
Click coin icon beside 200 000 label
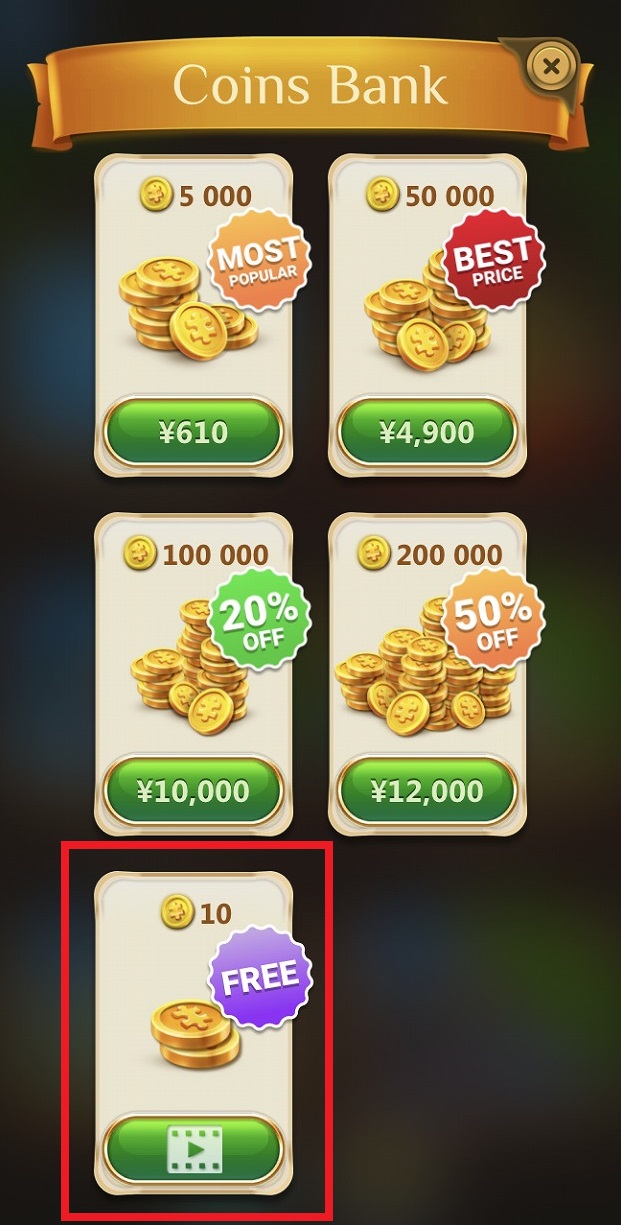[x=374, y=553]
